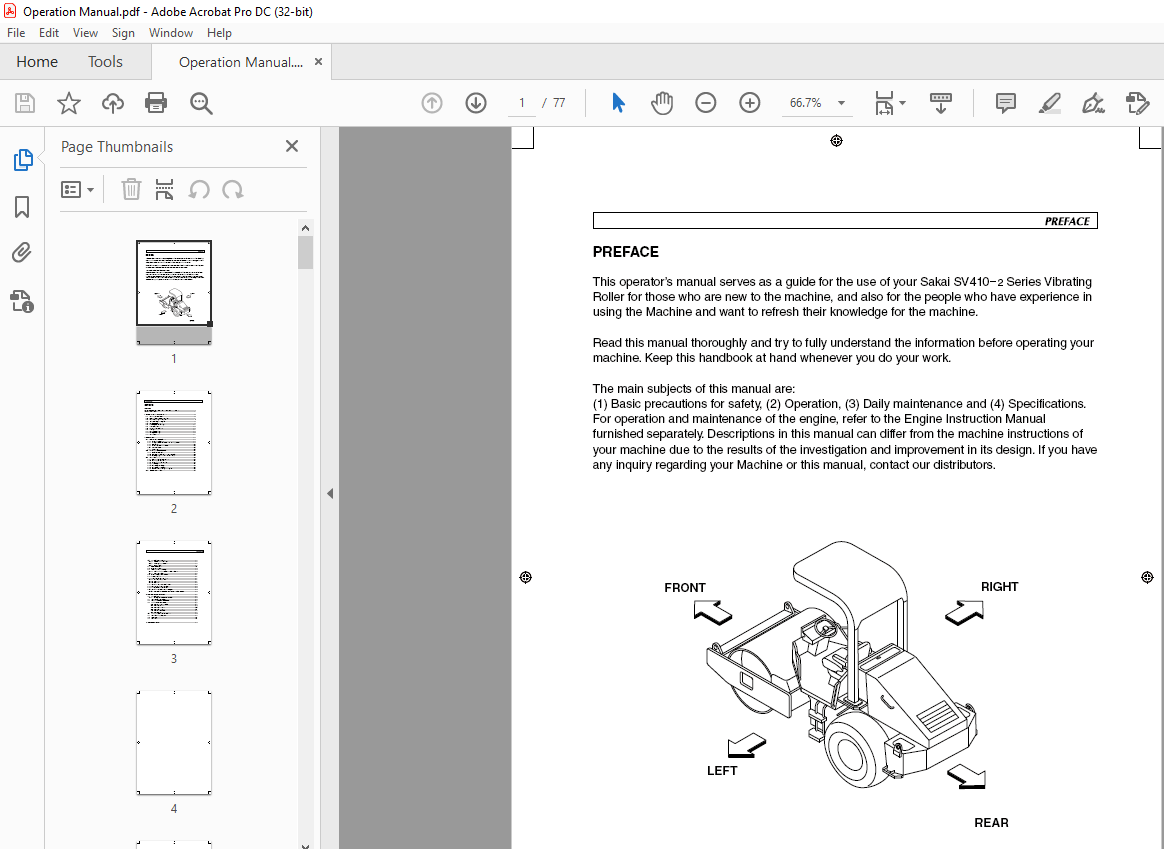This screenshot has width=1164, height=849.
Task: Go to next page arrow icon
Action: tap(476, 103)
